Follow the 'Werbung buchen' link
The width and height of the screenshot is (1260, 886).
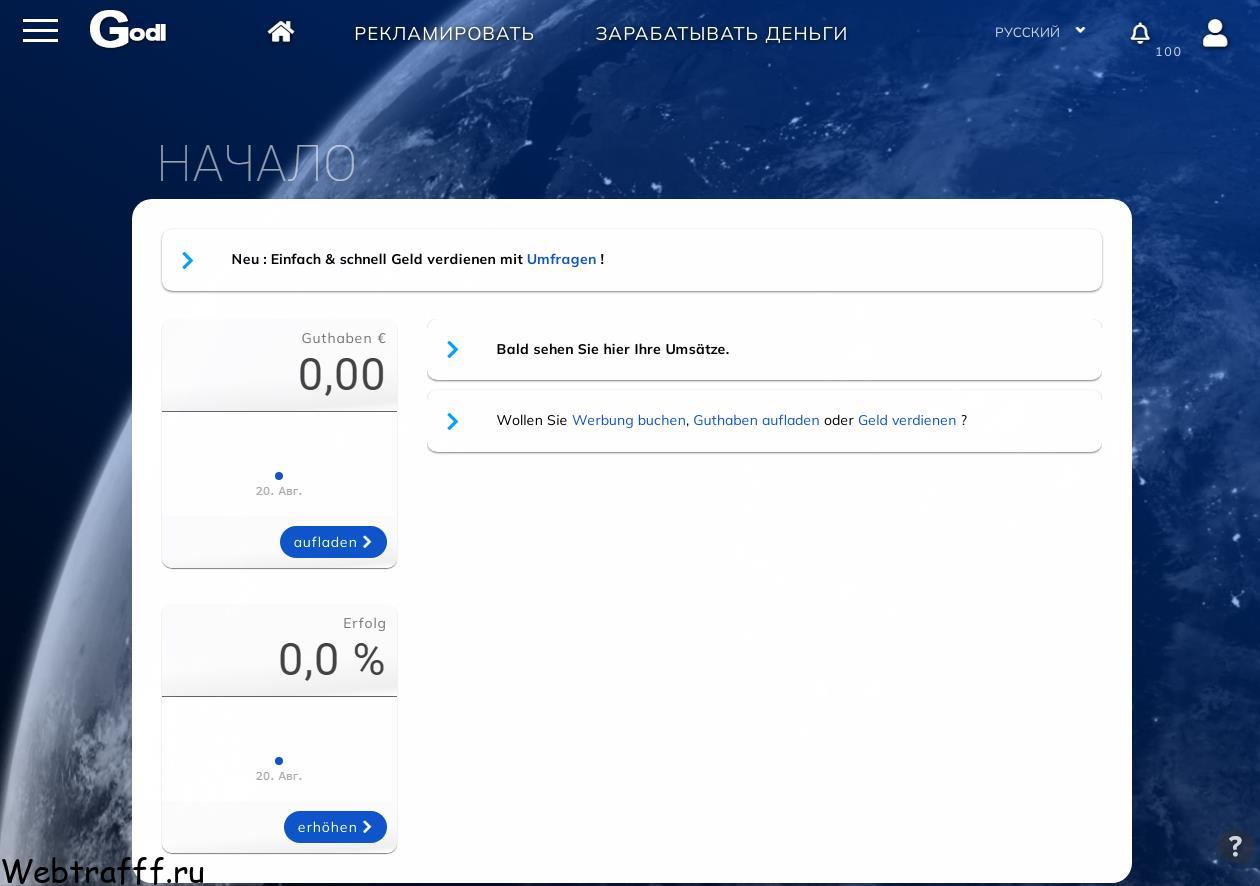pyautogui.click(x=629, y=420)
